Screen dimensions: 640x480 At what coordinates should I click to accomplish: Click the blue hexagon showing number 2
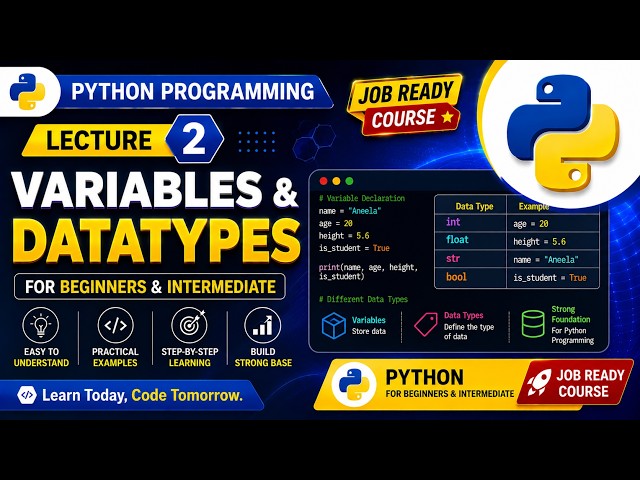pos(194,140)
